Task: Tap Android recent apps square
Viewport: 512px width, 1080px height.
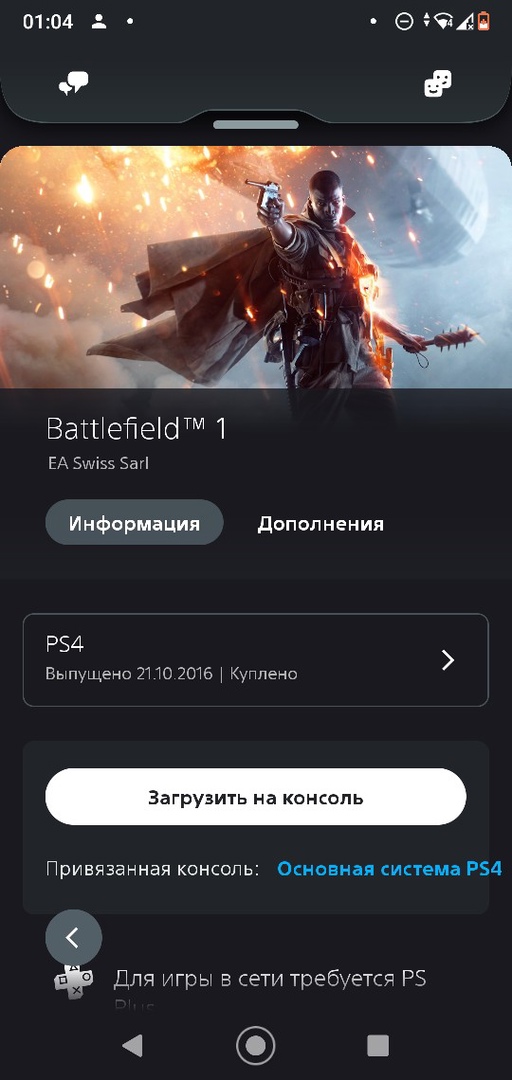Action: pyautogui.click(x=378, y=1045)
